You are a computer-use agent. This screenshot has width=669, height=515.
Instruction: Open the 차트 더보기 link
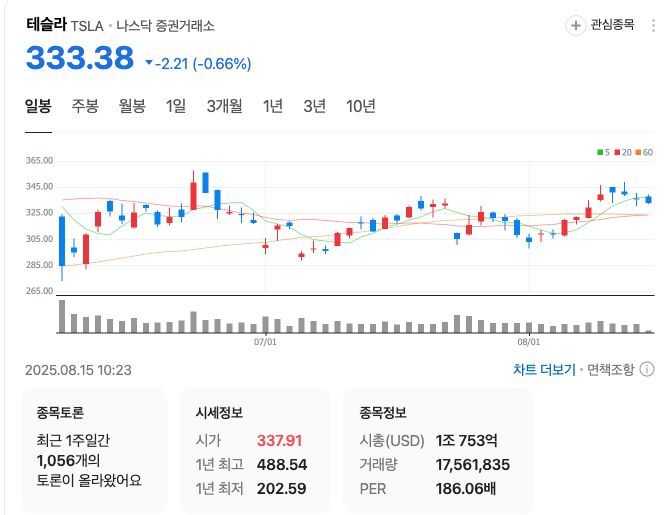click(x=544, y=369)
